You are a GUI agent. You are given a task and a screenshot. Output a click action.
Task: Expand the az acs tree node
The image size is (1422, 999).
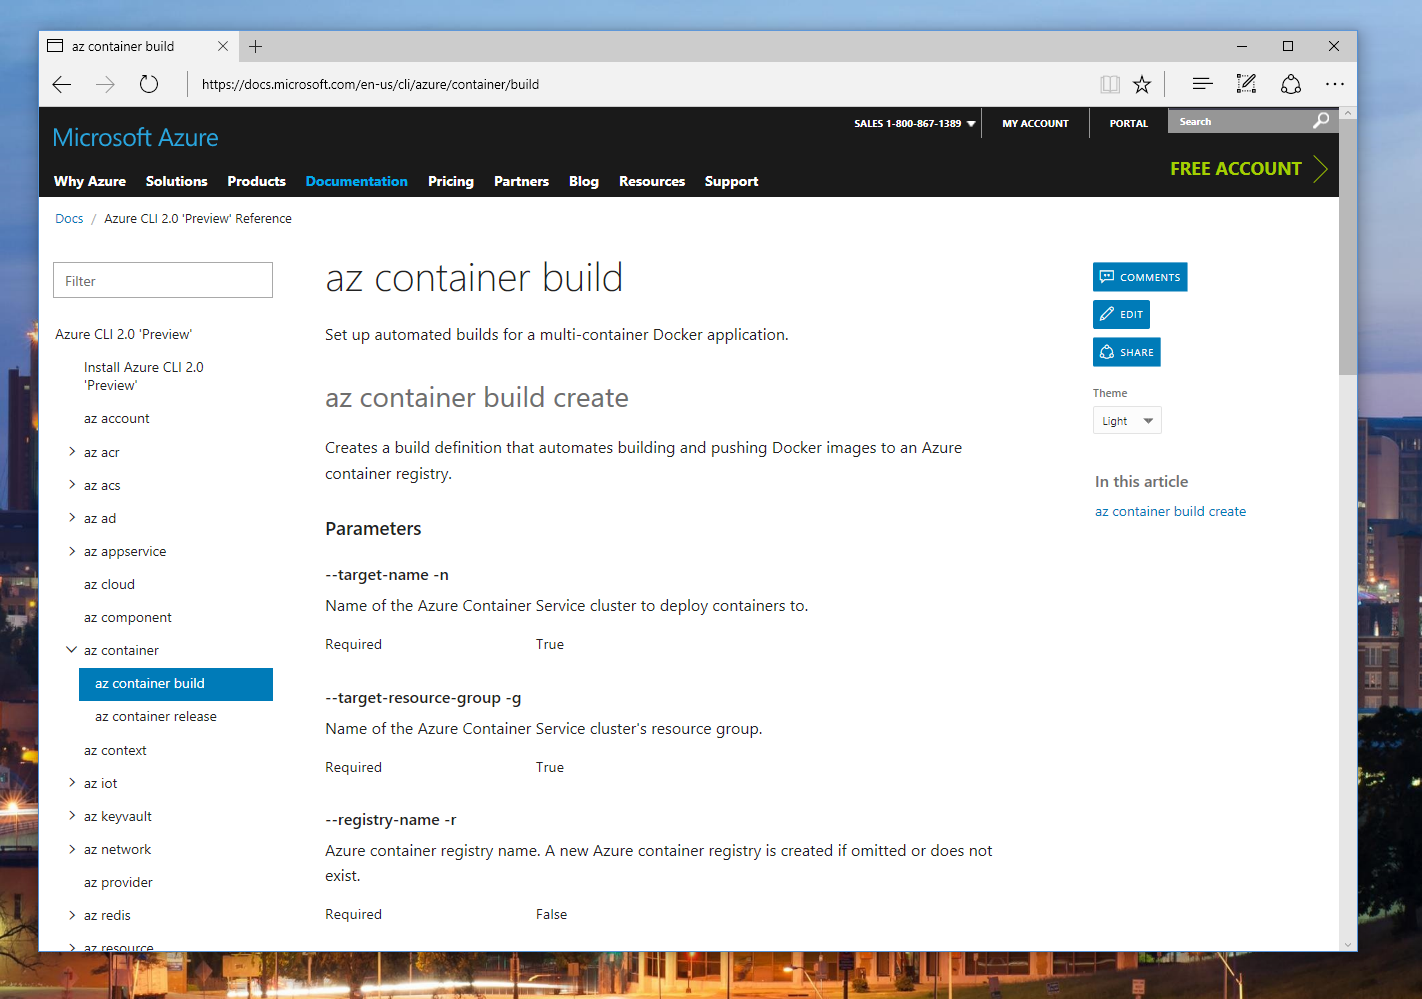click(x=72, y=485)
